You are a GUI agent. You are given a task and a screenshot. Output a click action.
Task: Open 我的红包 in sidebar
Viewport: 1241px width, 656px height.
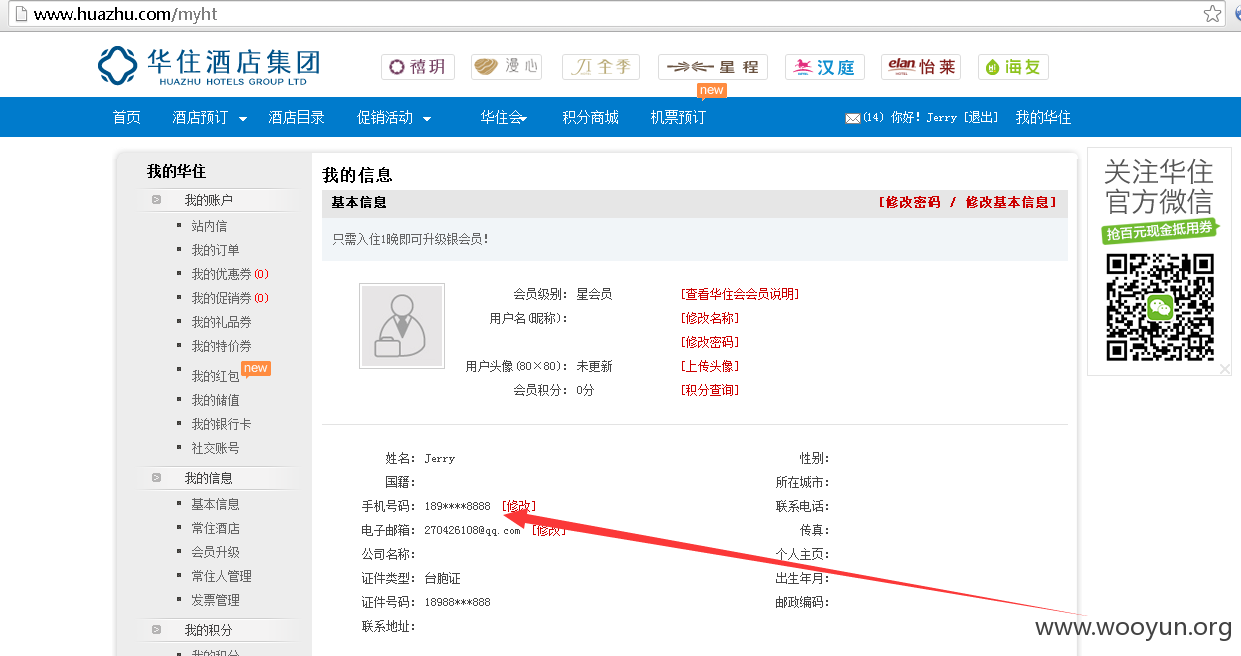point(215,376)
